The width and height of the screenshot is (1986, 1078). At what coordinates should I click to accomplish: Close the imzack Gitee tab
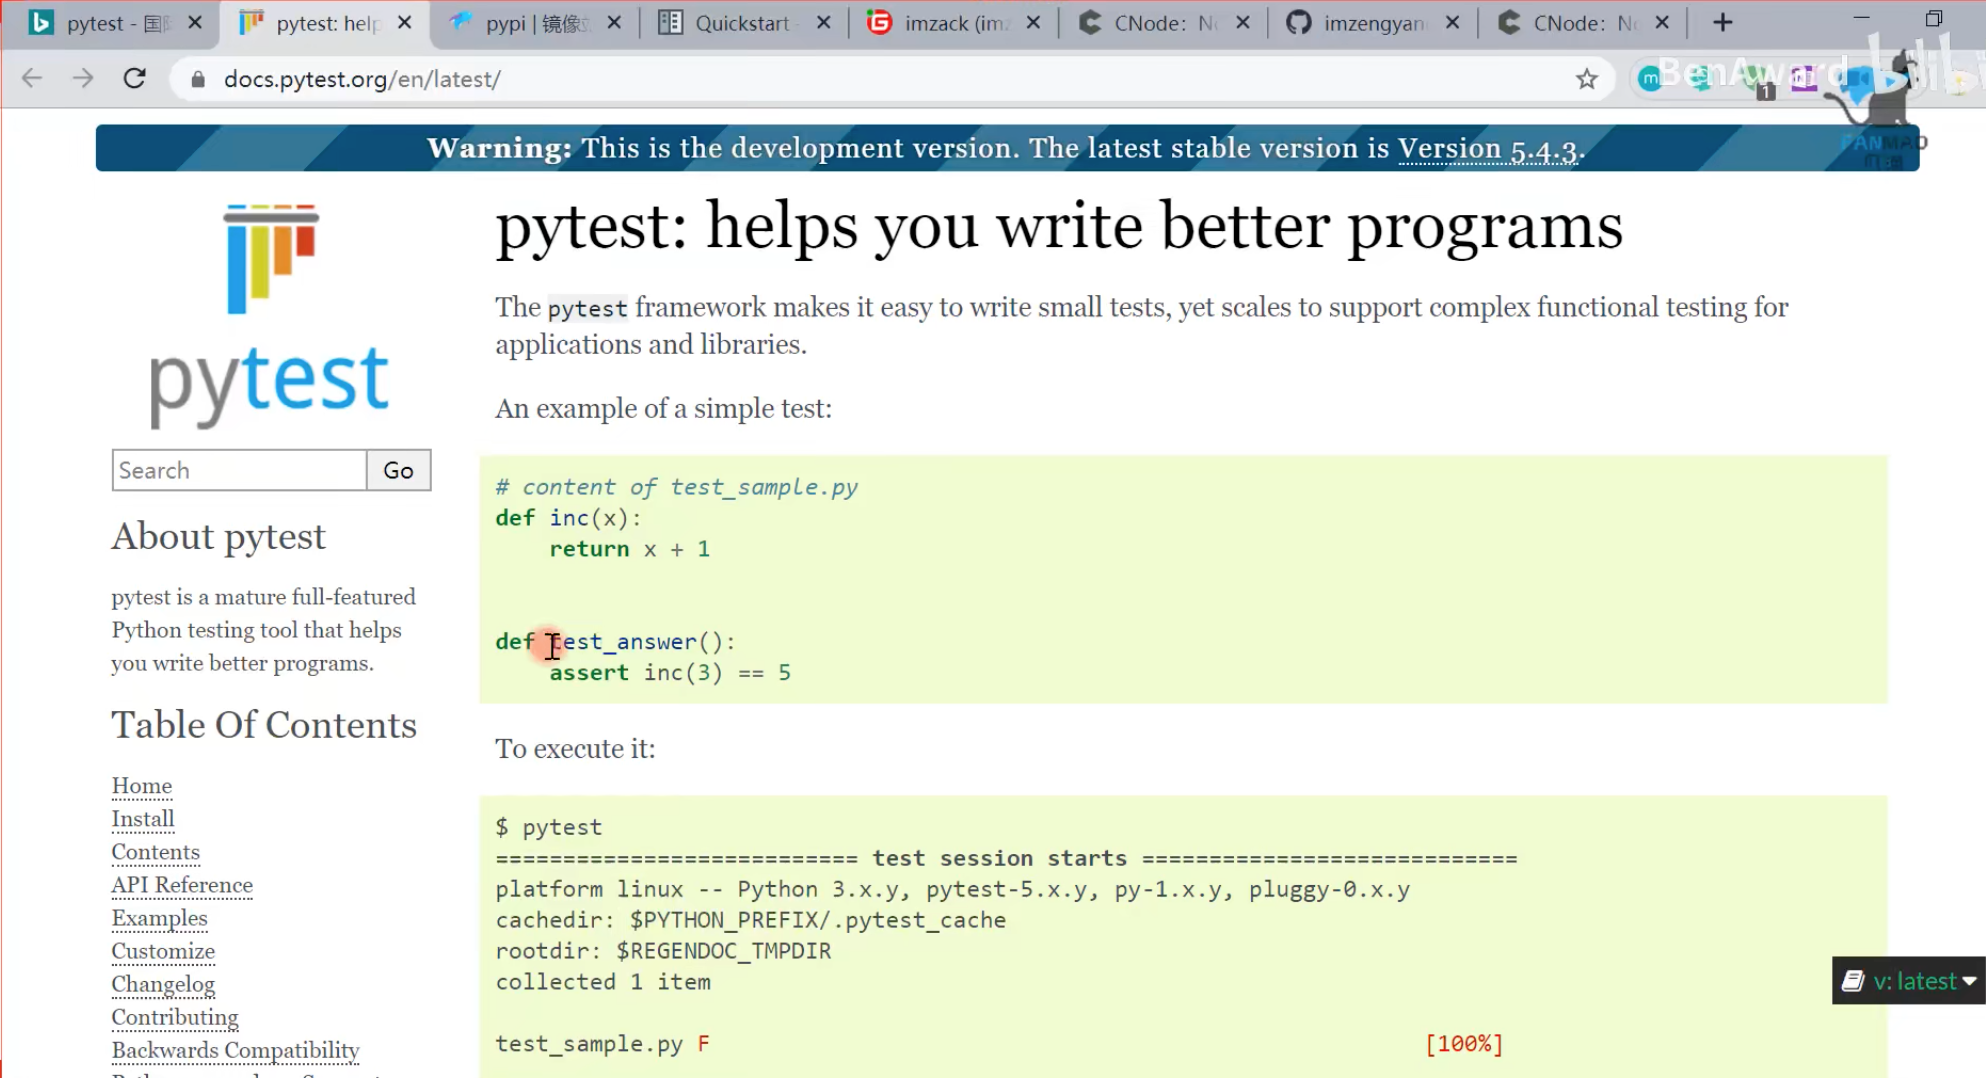coord(1033,22)
